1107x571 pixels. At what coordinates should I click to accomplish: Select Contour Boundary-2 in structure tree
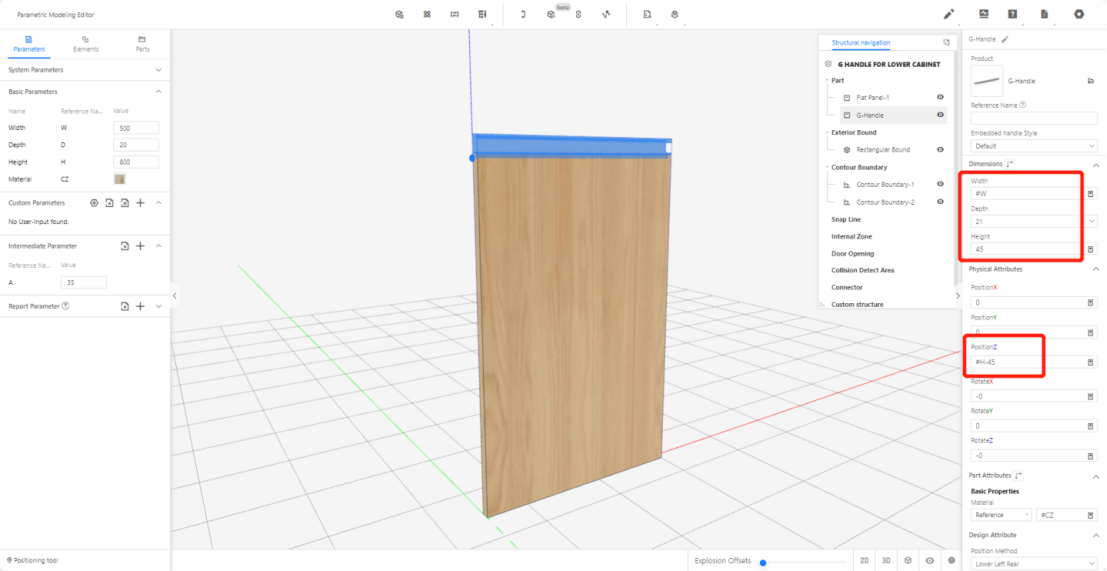click(x=885, y=202)
